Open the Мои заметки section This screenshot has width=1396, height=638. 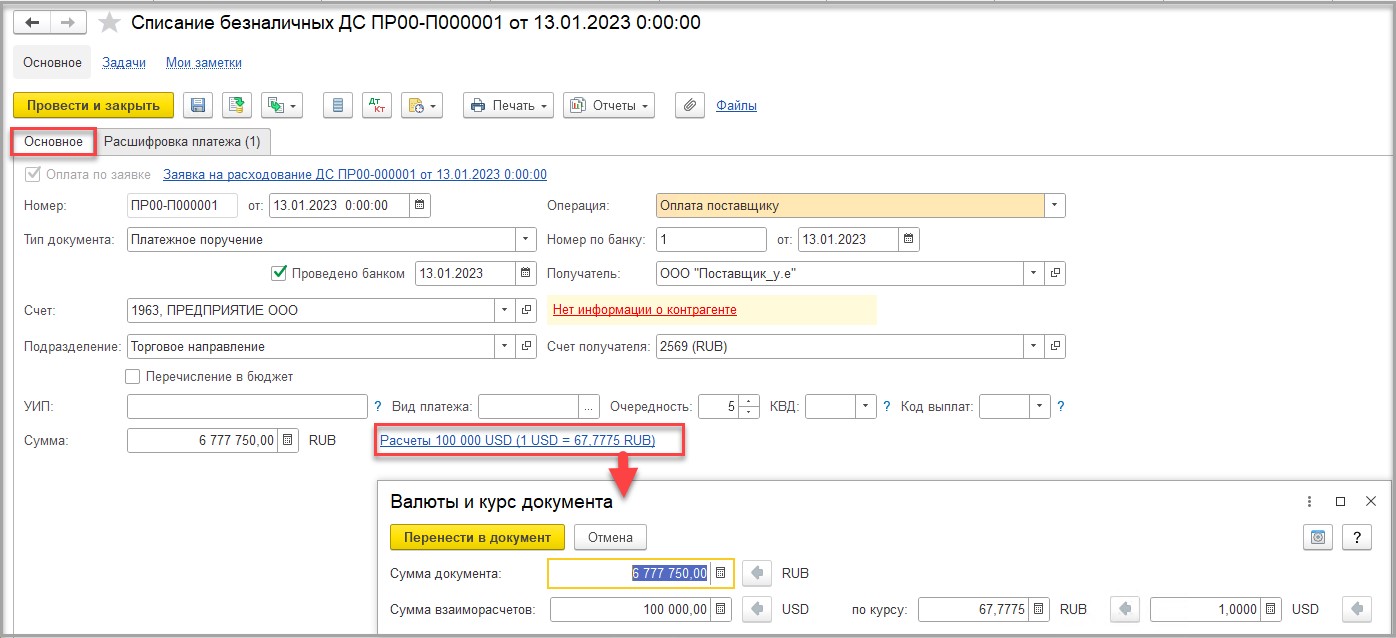coord(203,63)
